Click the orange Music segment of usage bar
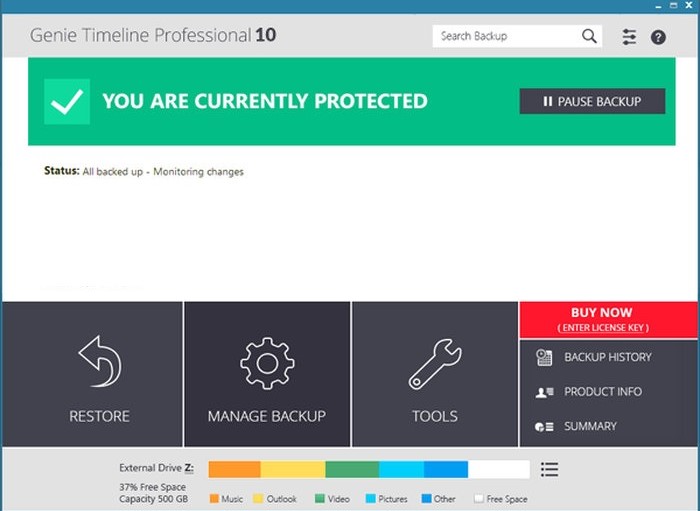 (234, 469)
